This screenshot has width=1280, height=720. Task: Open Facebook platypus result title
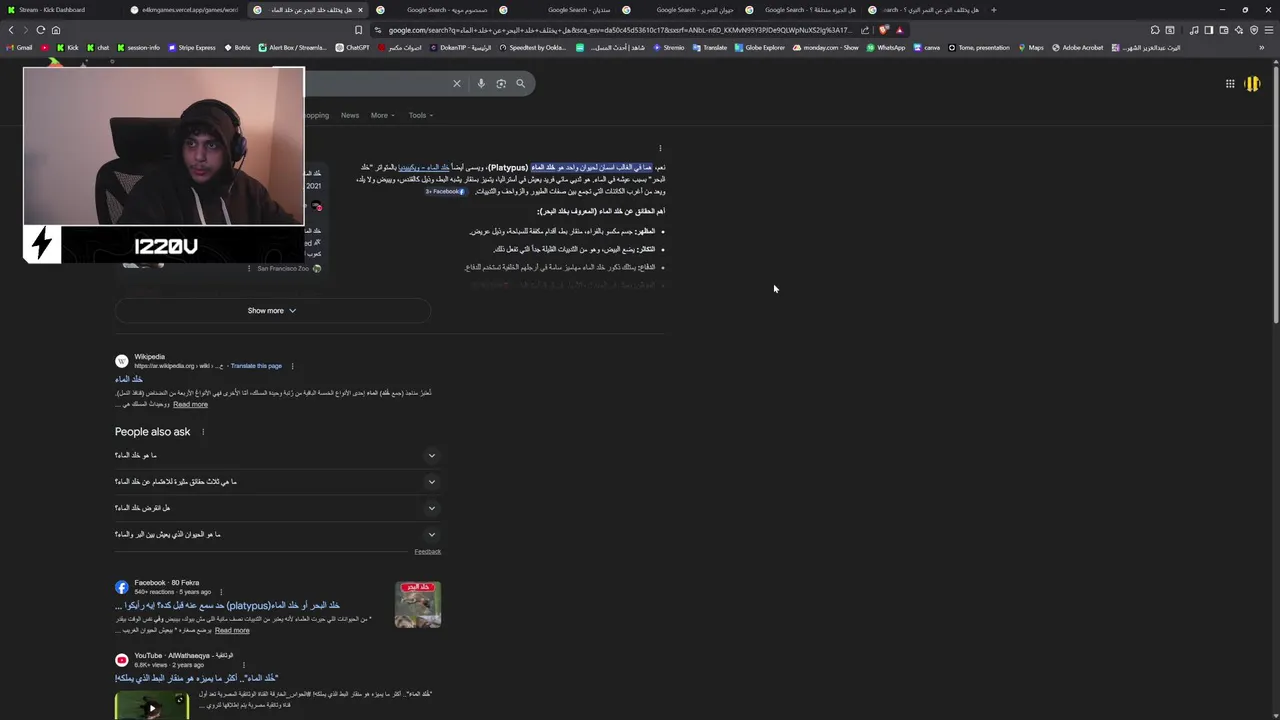(x=227, y=606)
